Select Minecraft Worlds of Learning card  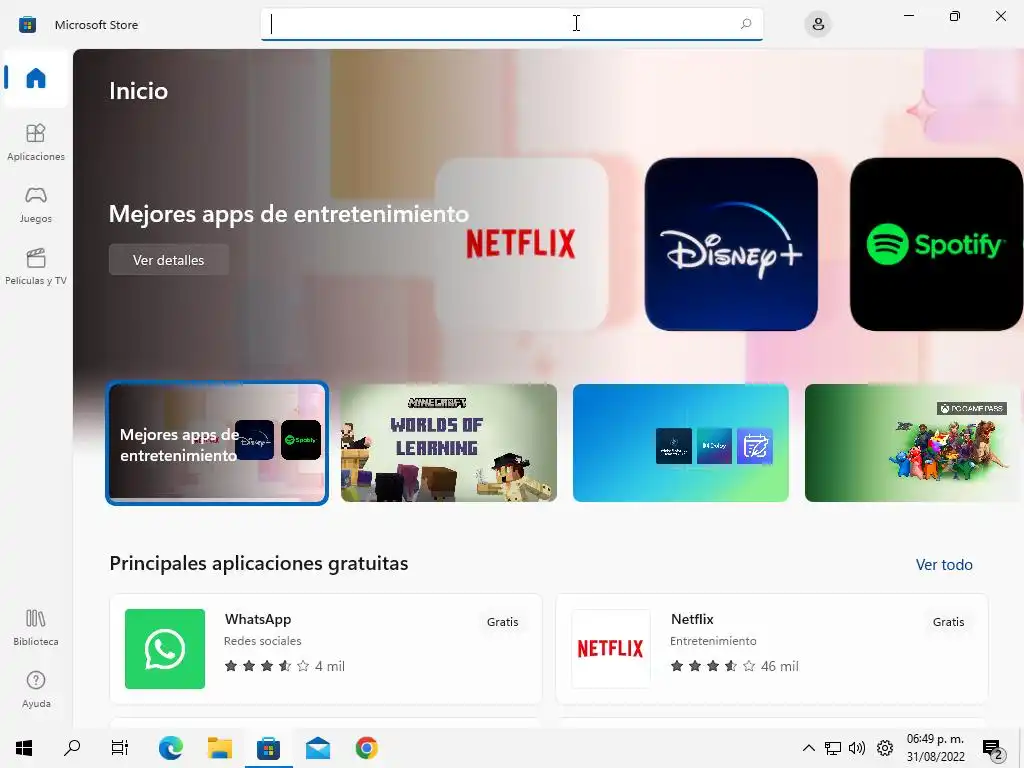[449, 443]
